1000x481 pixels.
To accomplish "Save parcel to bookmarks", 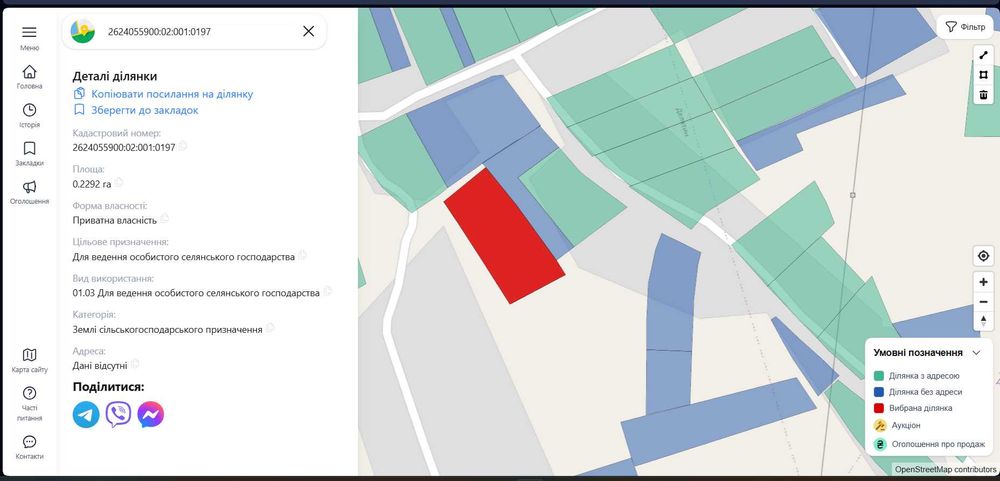I will (x=136, y=110).
